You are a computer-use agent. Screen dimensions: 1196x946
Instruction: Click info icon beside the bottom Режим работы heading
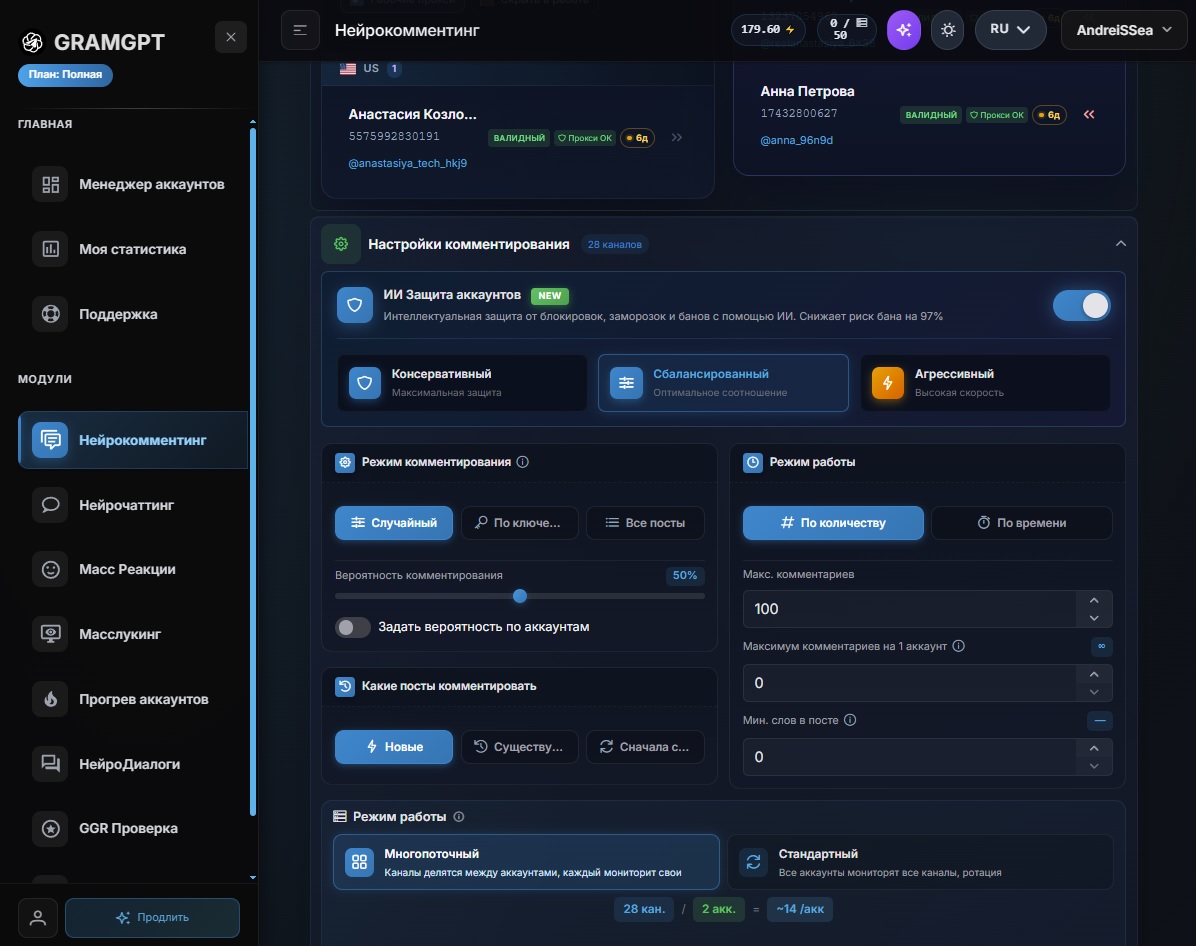coord(459,817)
